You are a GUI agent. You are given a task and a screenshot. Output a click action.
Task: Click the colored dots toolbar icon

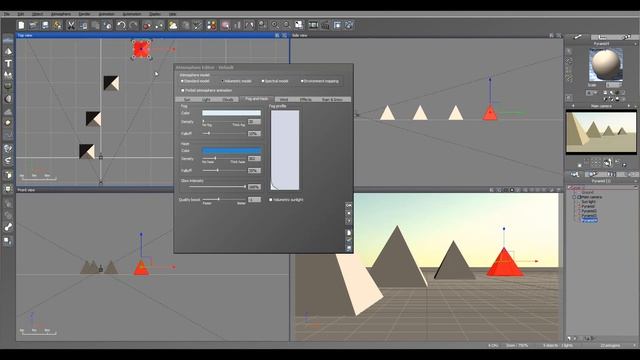pos(211,25)
